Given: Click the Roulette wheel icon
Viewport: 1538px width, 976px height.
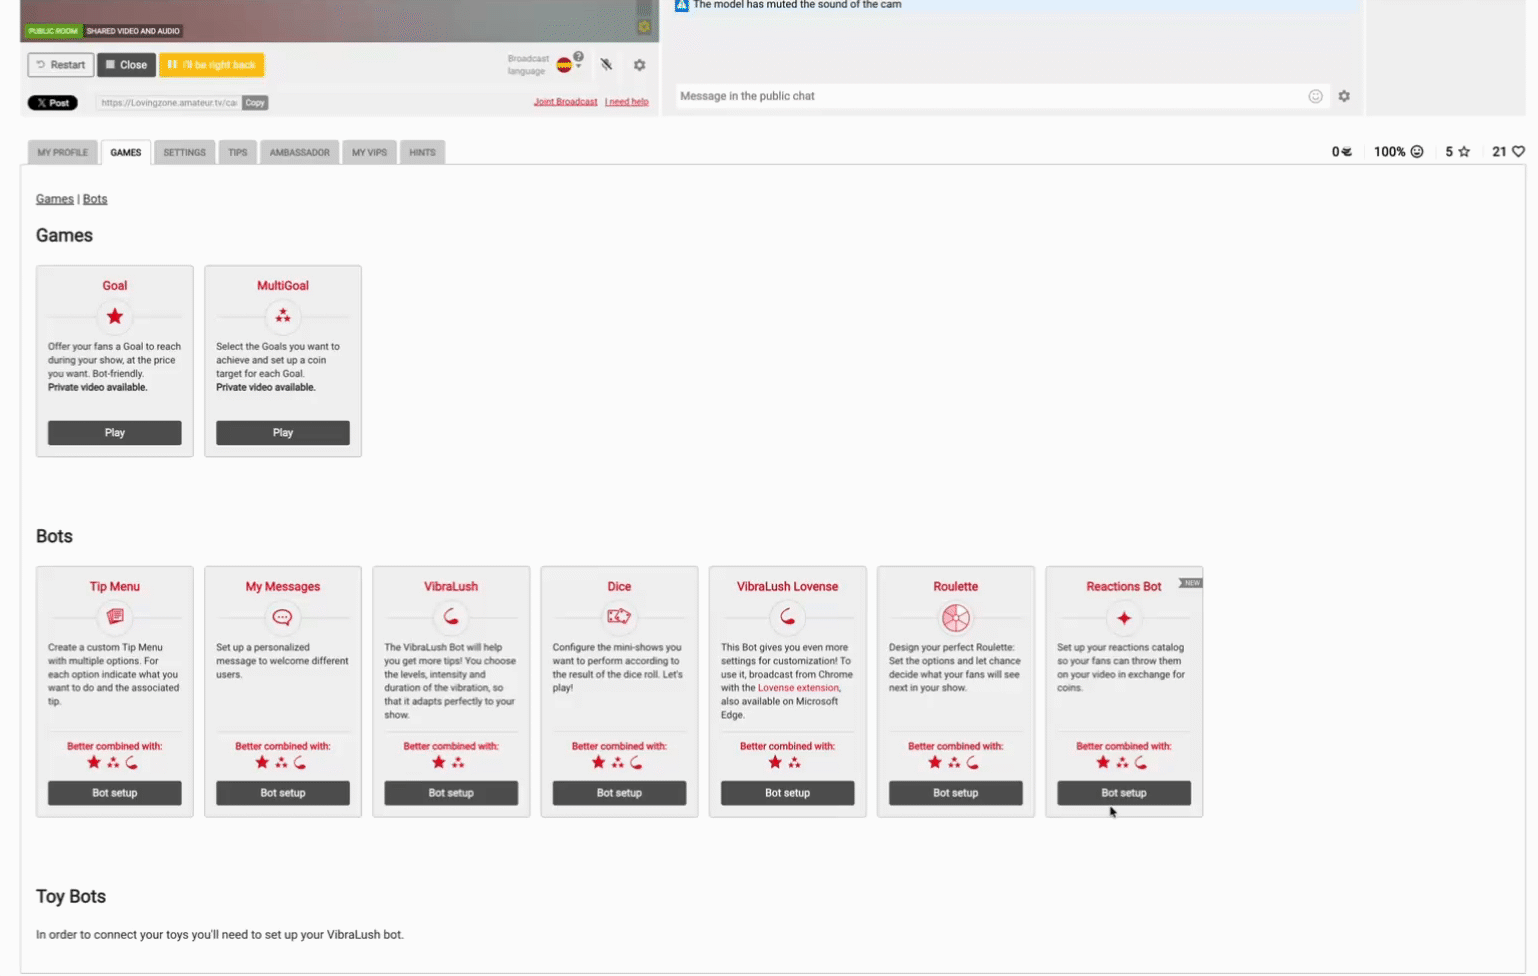Looking at the screenshot, I should tap(956, 618).
